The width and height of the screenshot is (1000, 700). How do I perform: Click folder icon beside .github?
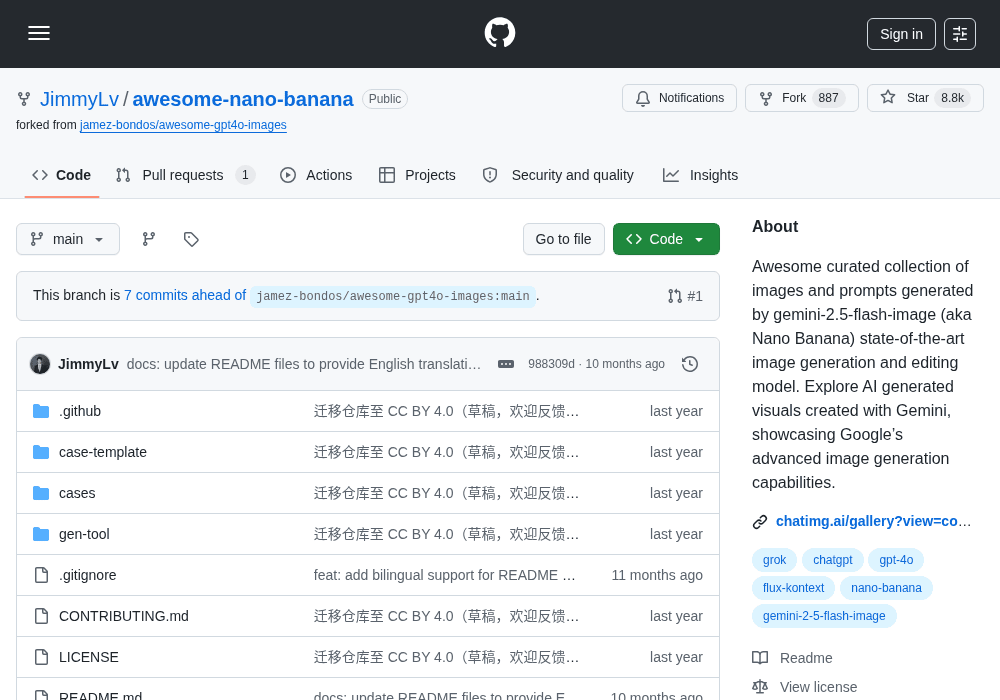pyautogui.click(x=41, y=411)
